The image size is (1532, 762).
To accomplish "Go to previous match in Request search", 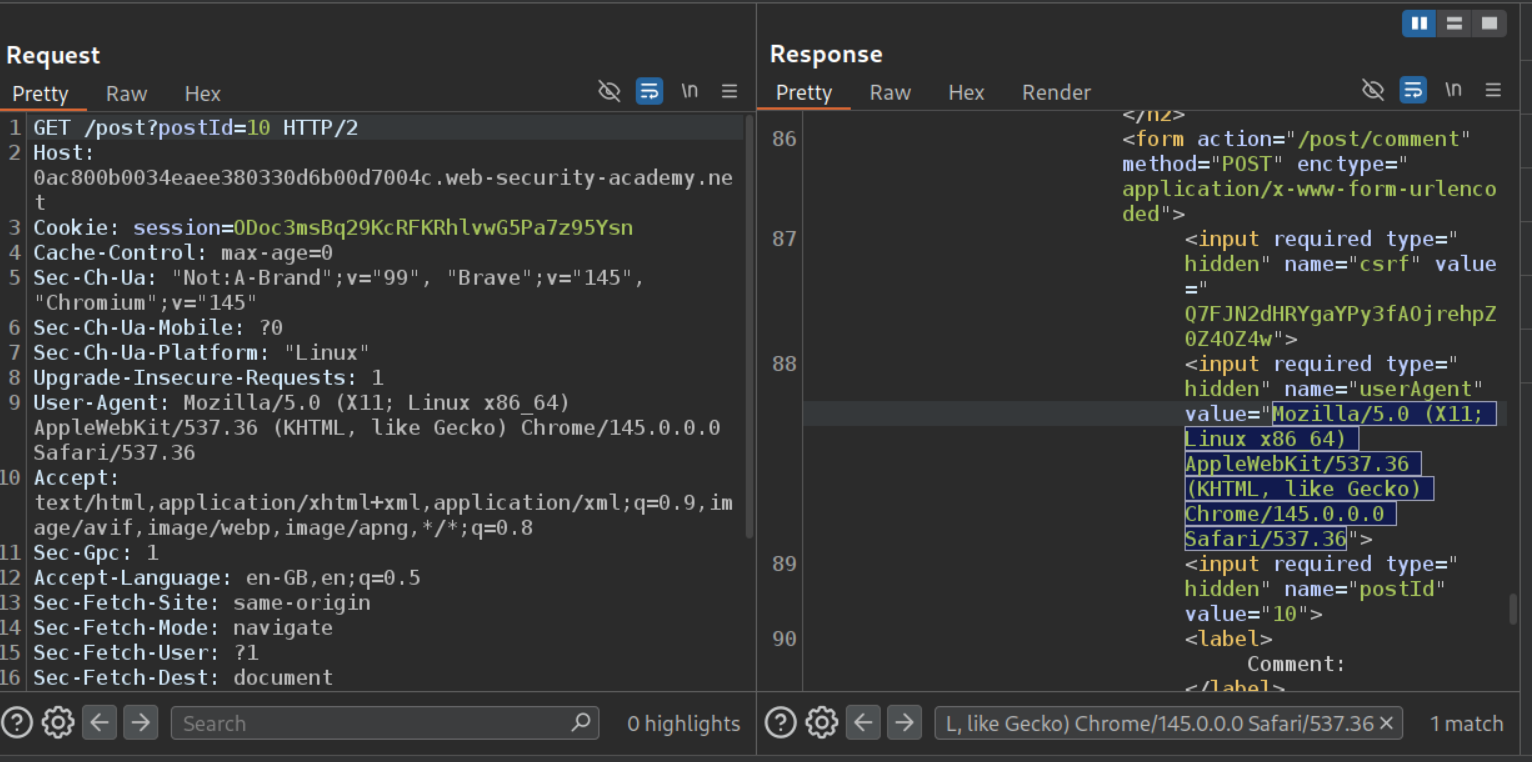I will pyautogui.click(x=99, y=722).
